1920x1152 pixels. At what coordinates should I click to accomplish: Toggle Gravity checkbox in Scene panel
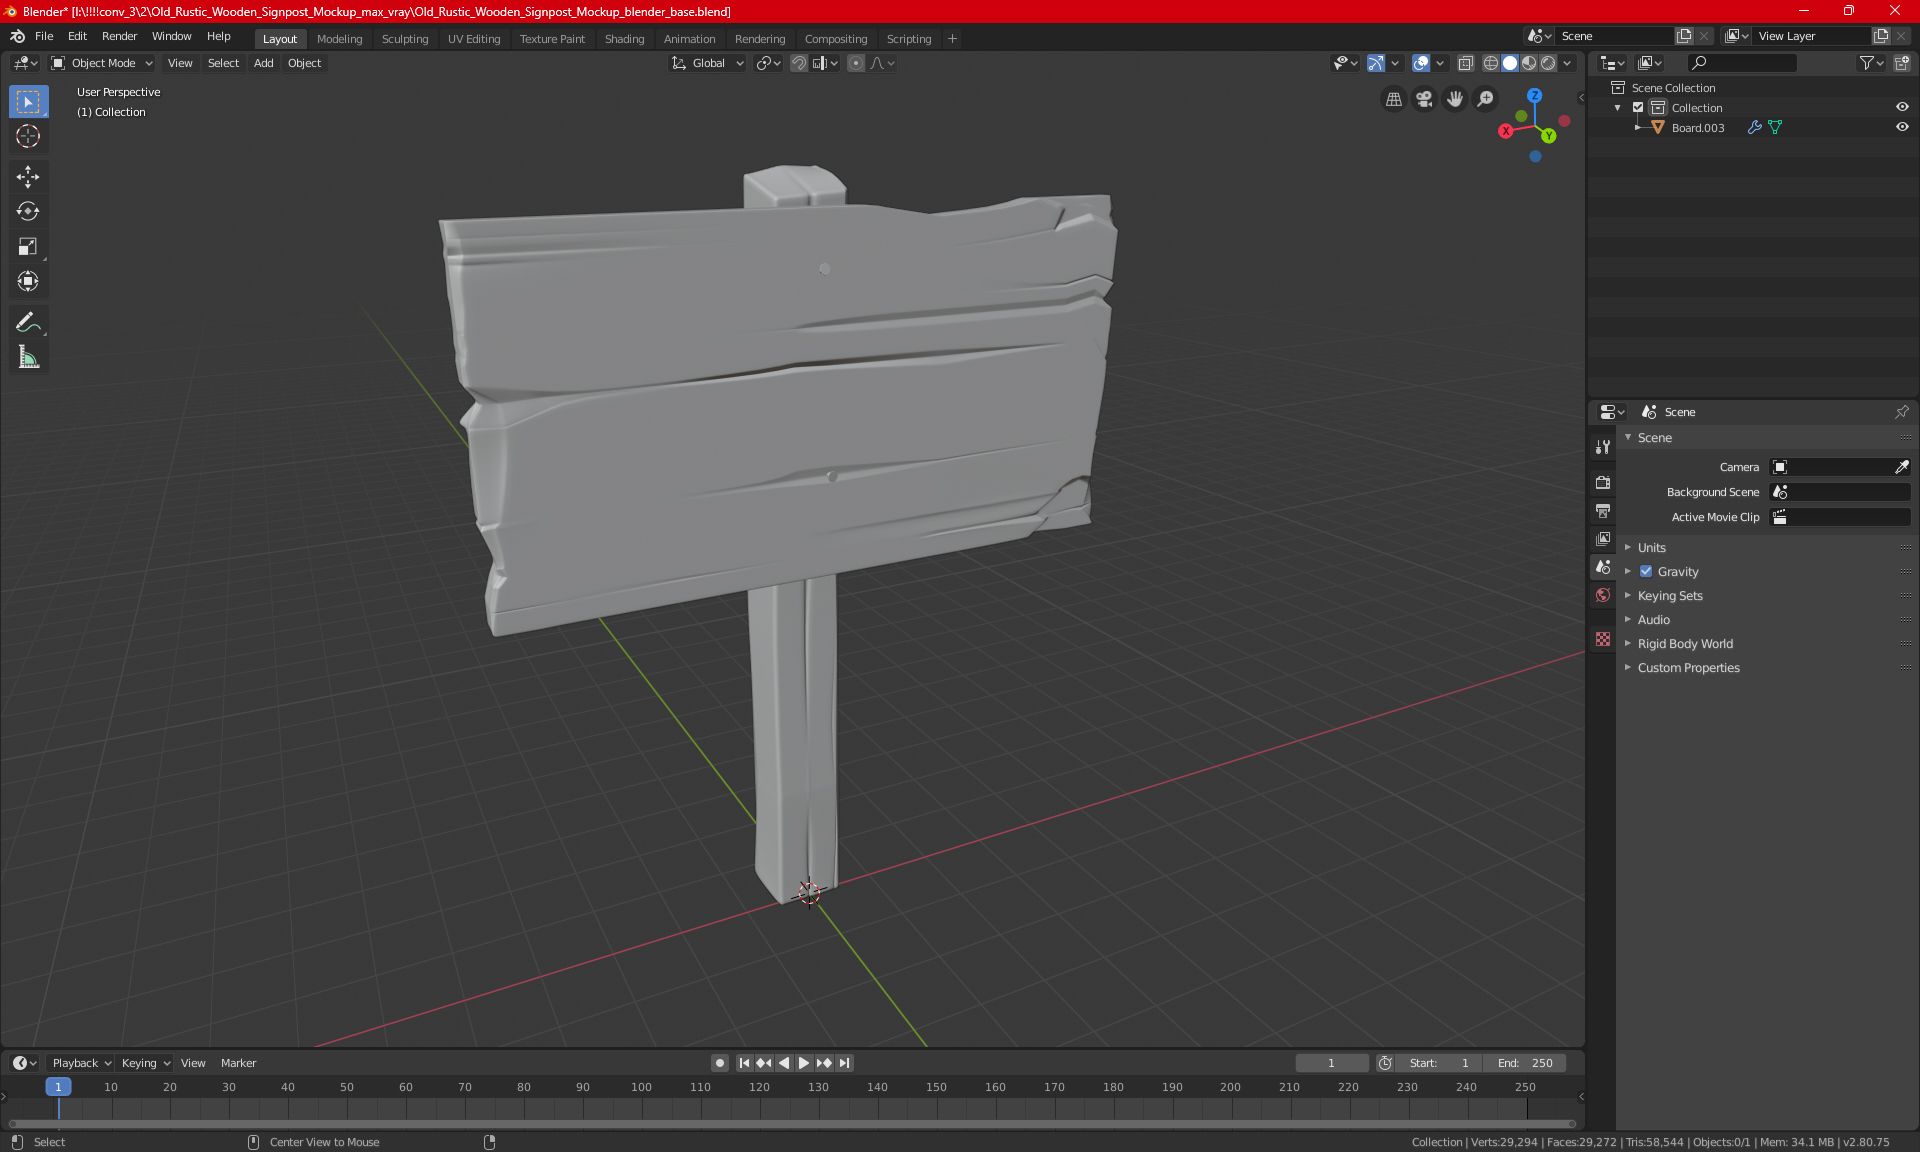click(1646, 571)
